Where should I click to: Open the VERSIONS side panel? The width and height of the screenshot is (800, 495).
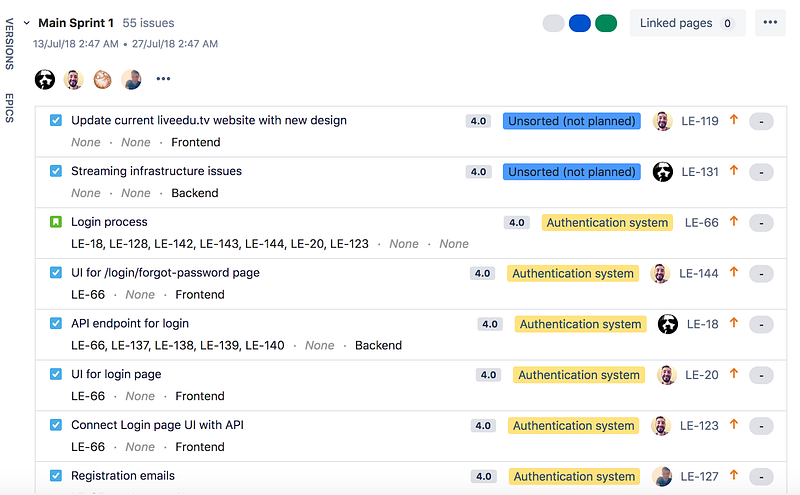(x=9, y=44)
